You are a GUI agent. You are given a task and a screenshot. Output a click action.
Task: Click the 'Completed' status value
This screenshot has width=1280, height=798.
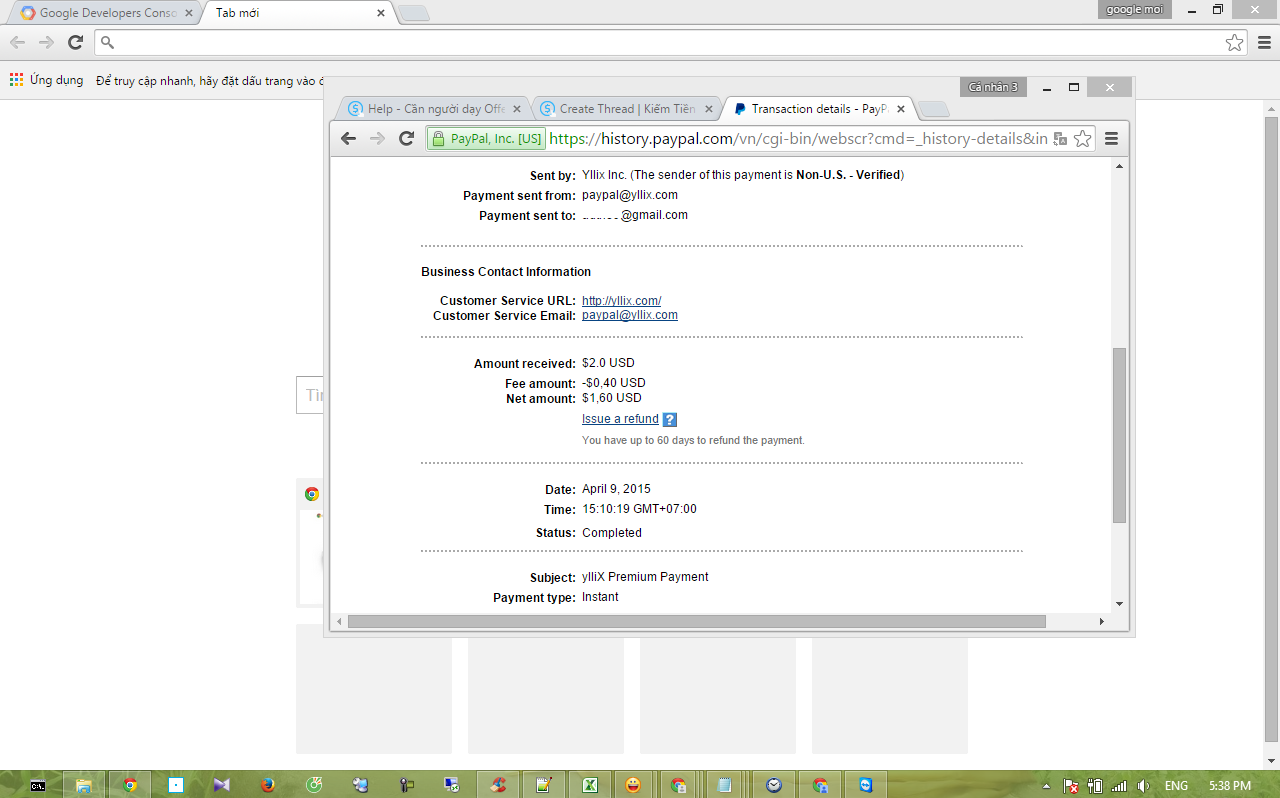pyautogui.click(x=612, y=533)
